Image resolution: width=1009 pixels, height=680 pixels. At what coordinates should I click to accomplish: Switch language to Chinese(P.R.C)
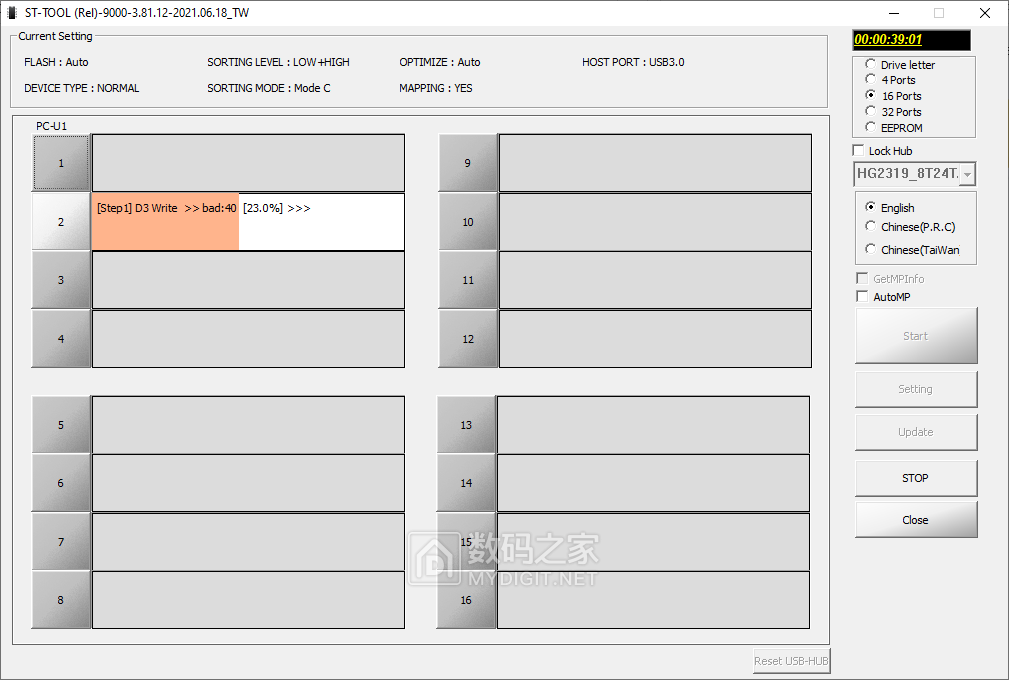871,227
